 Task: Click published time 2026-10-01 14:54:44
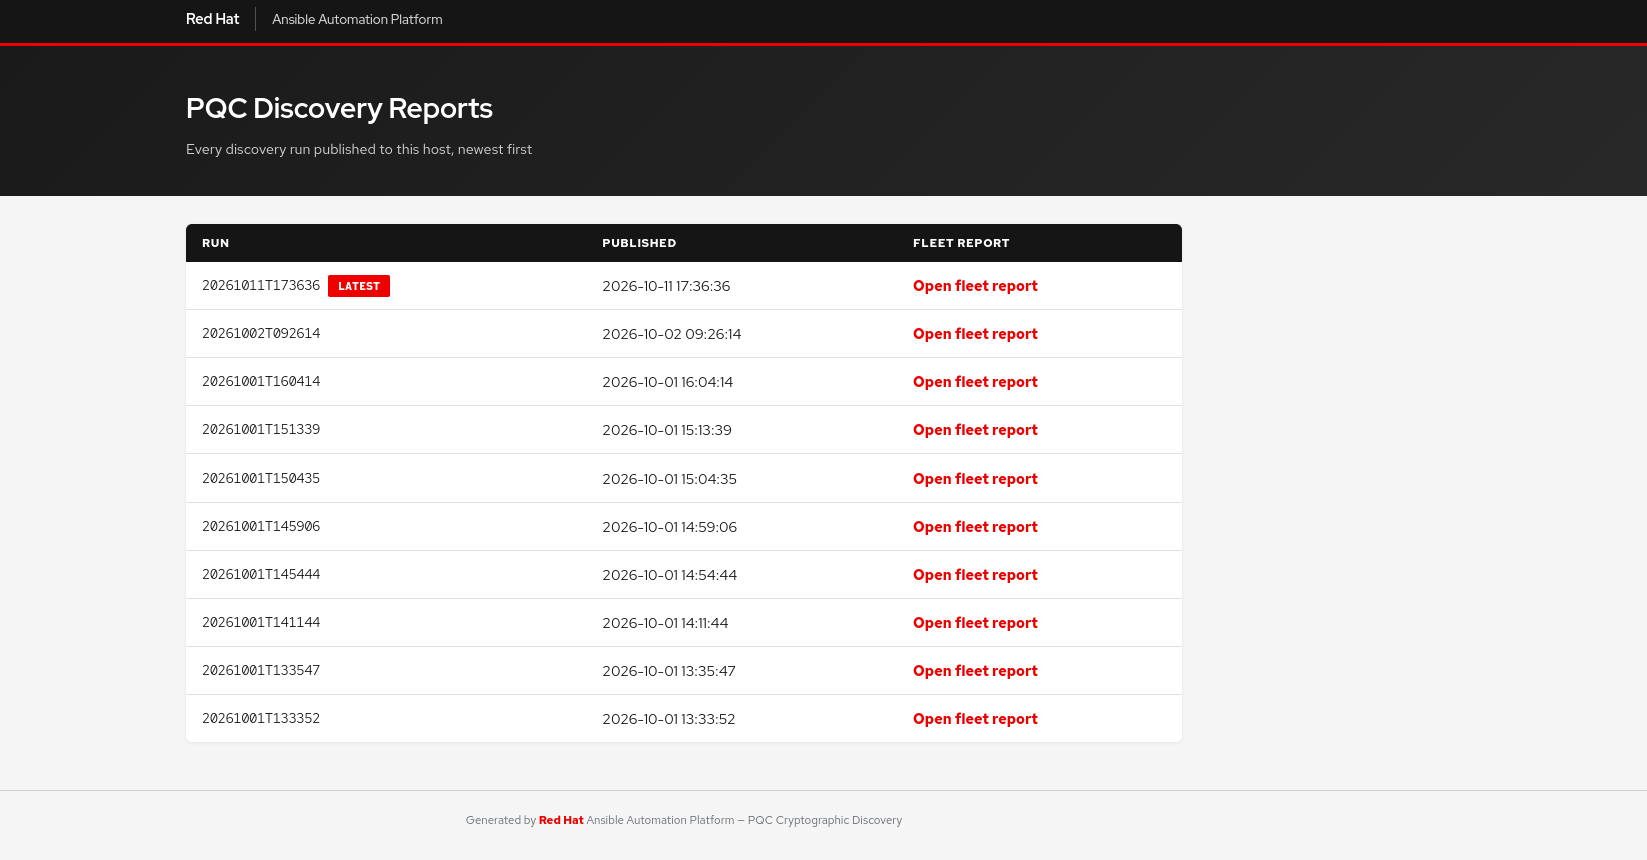[669, 575]
